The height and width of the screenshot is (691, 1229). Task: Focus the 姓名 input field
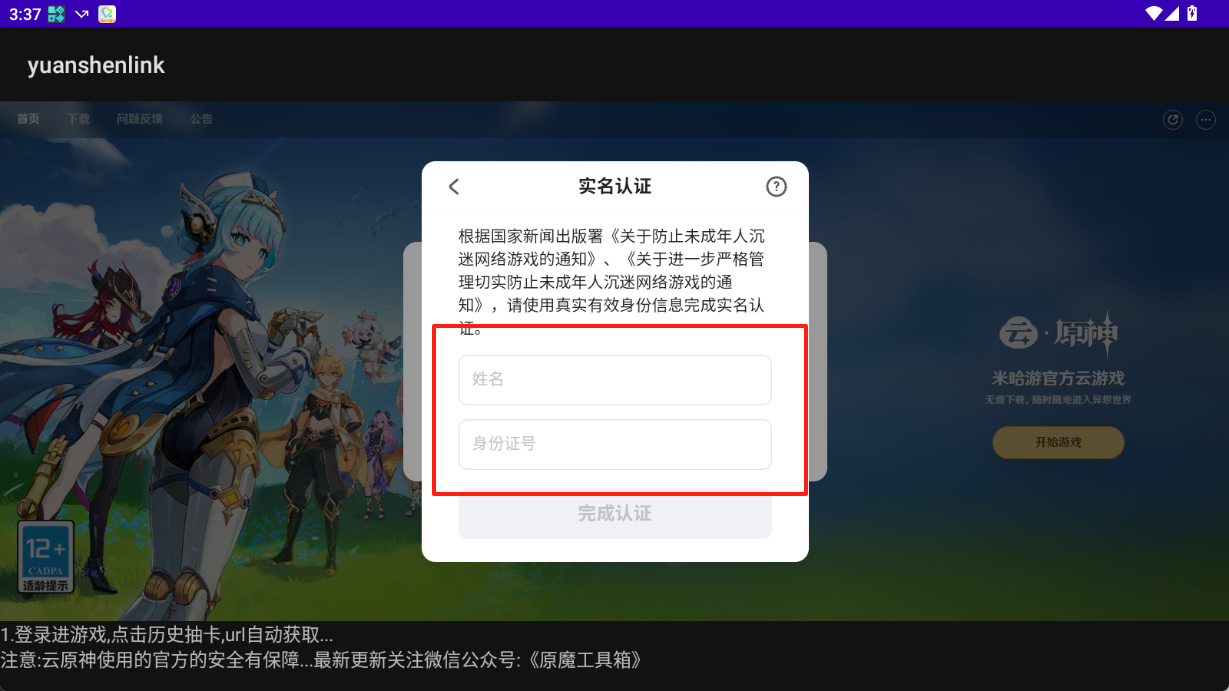[x=615, y=380]
